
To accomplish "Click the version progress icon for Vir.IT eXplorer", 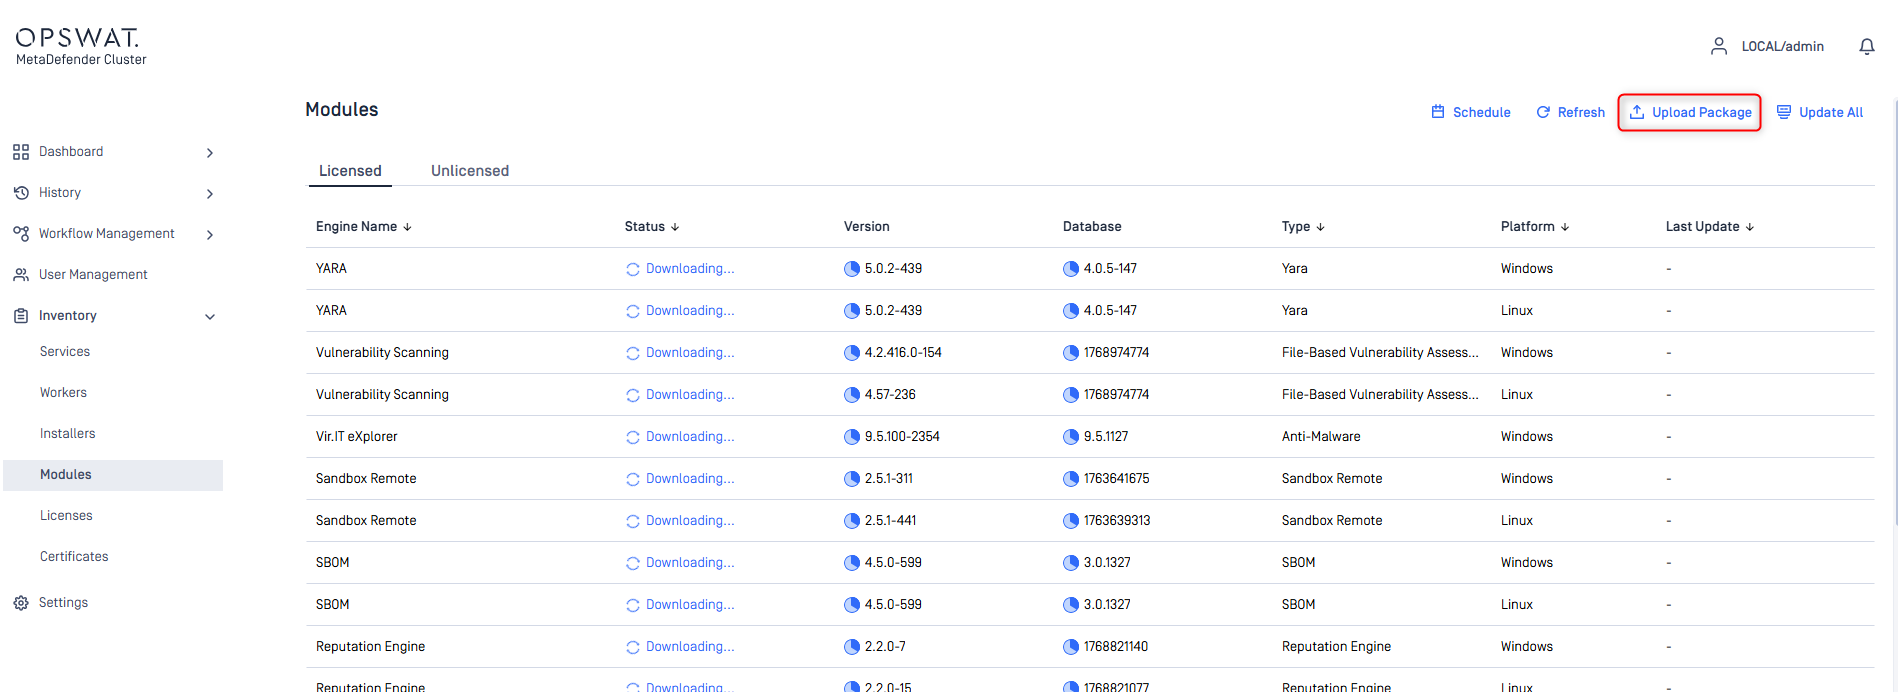I will point(852,437).
